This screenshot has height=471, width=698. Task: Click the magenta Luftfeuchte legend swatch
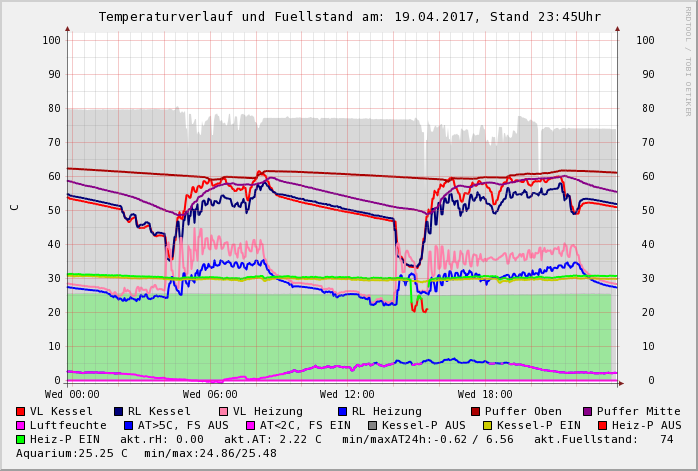point(20,425)
